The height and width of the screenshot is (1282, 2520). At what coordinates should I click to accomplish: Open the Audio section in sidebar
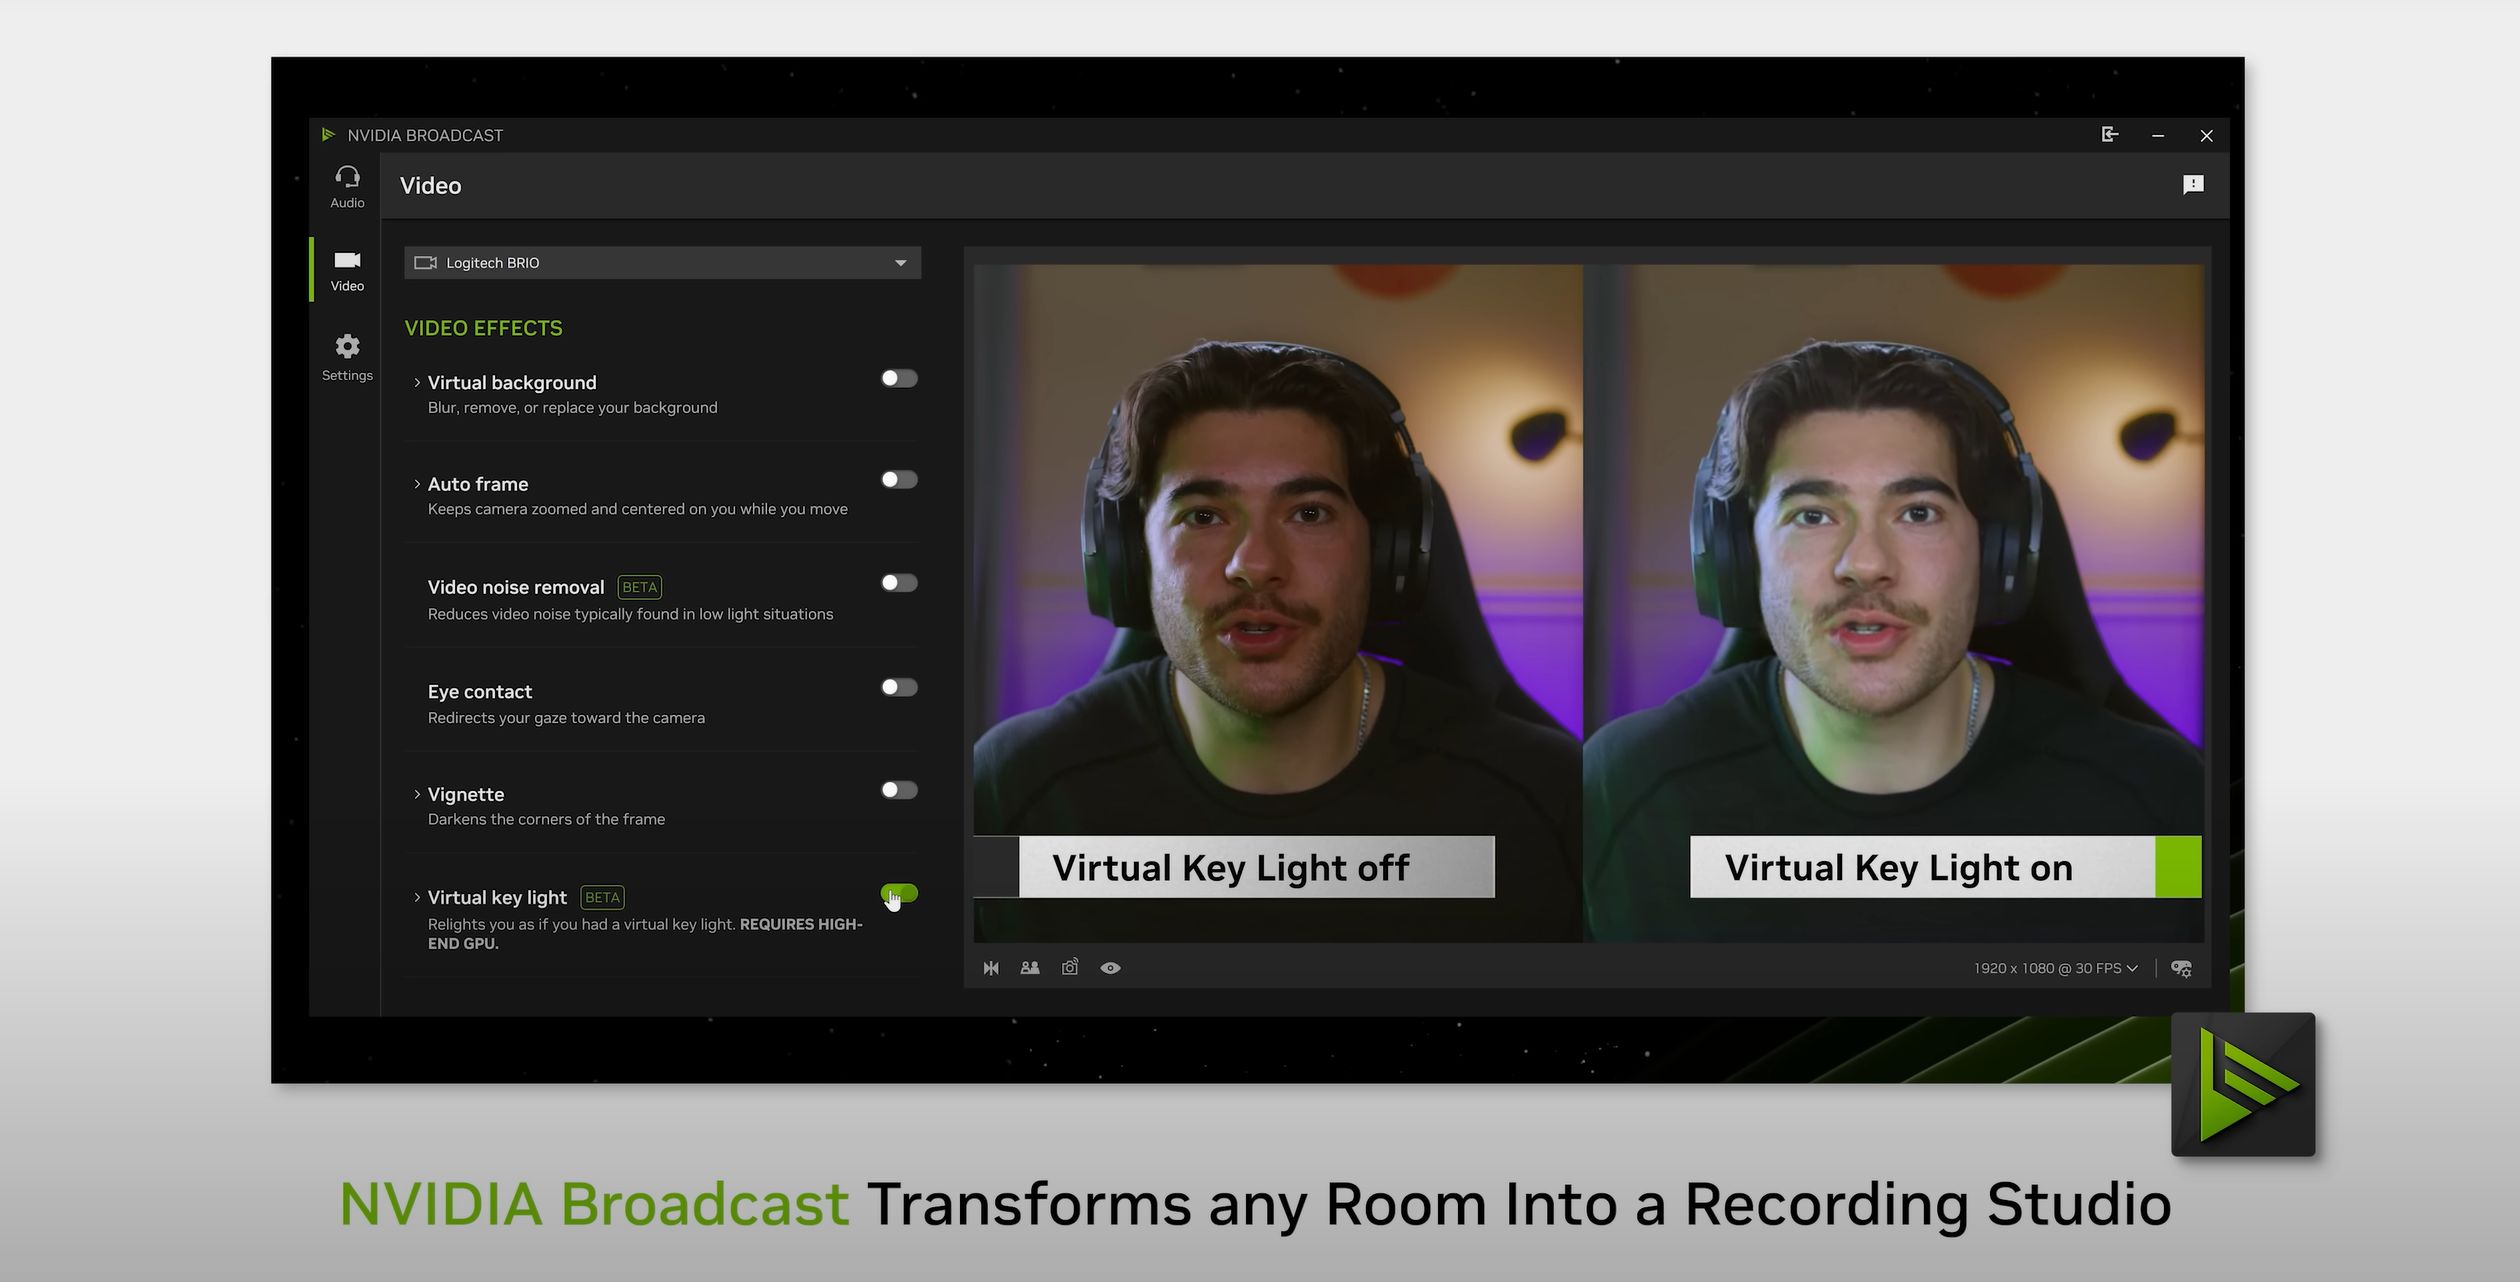[x=347, y=187]
